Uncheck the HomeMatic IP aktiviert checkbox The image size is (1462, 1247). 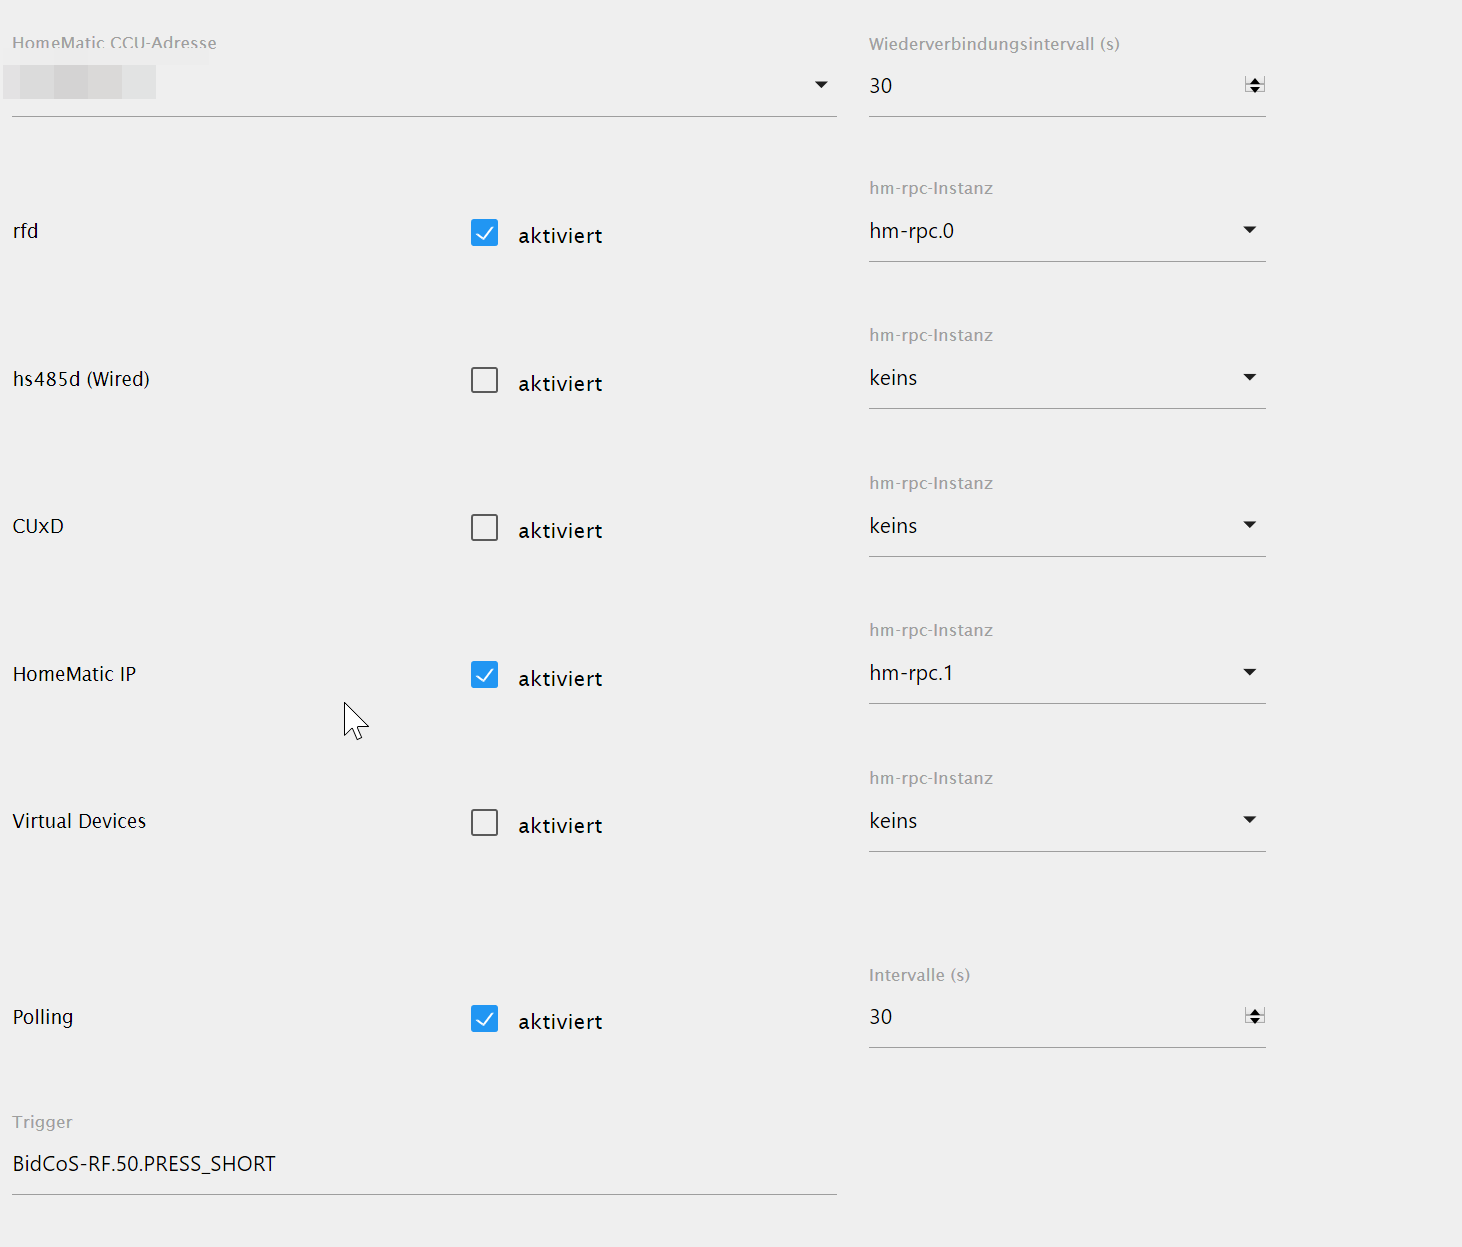click(x=484, y=675)
